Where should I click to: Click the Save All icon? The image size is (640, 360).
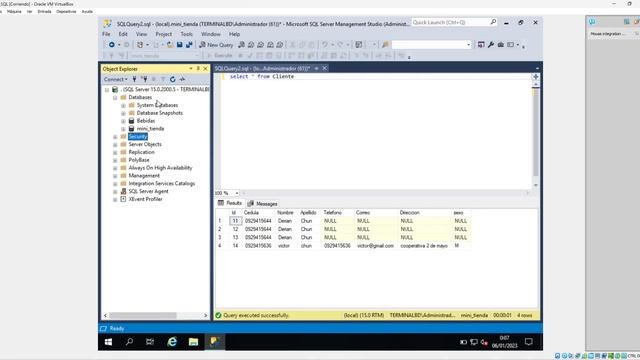coord(189,45)
